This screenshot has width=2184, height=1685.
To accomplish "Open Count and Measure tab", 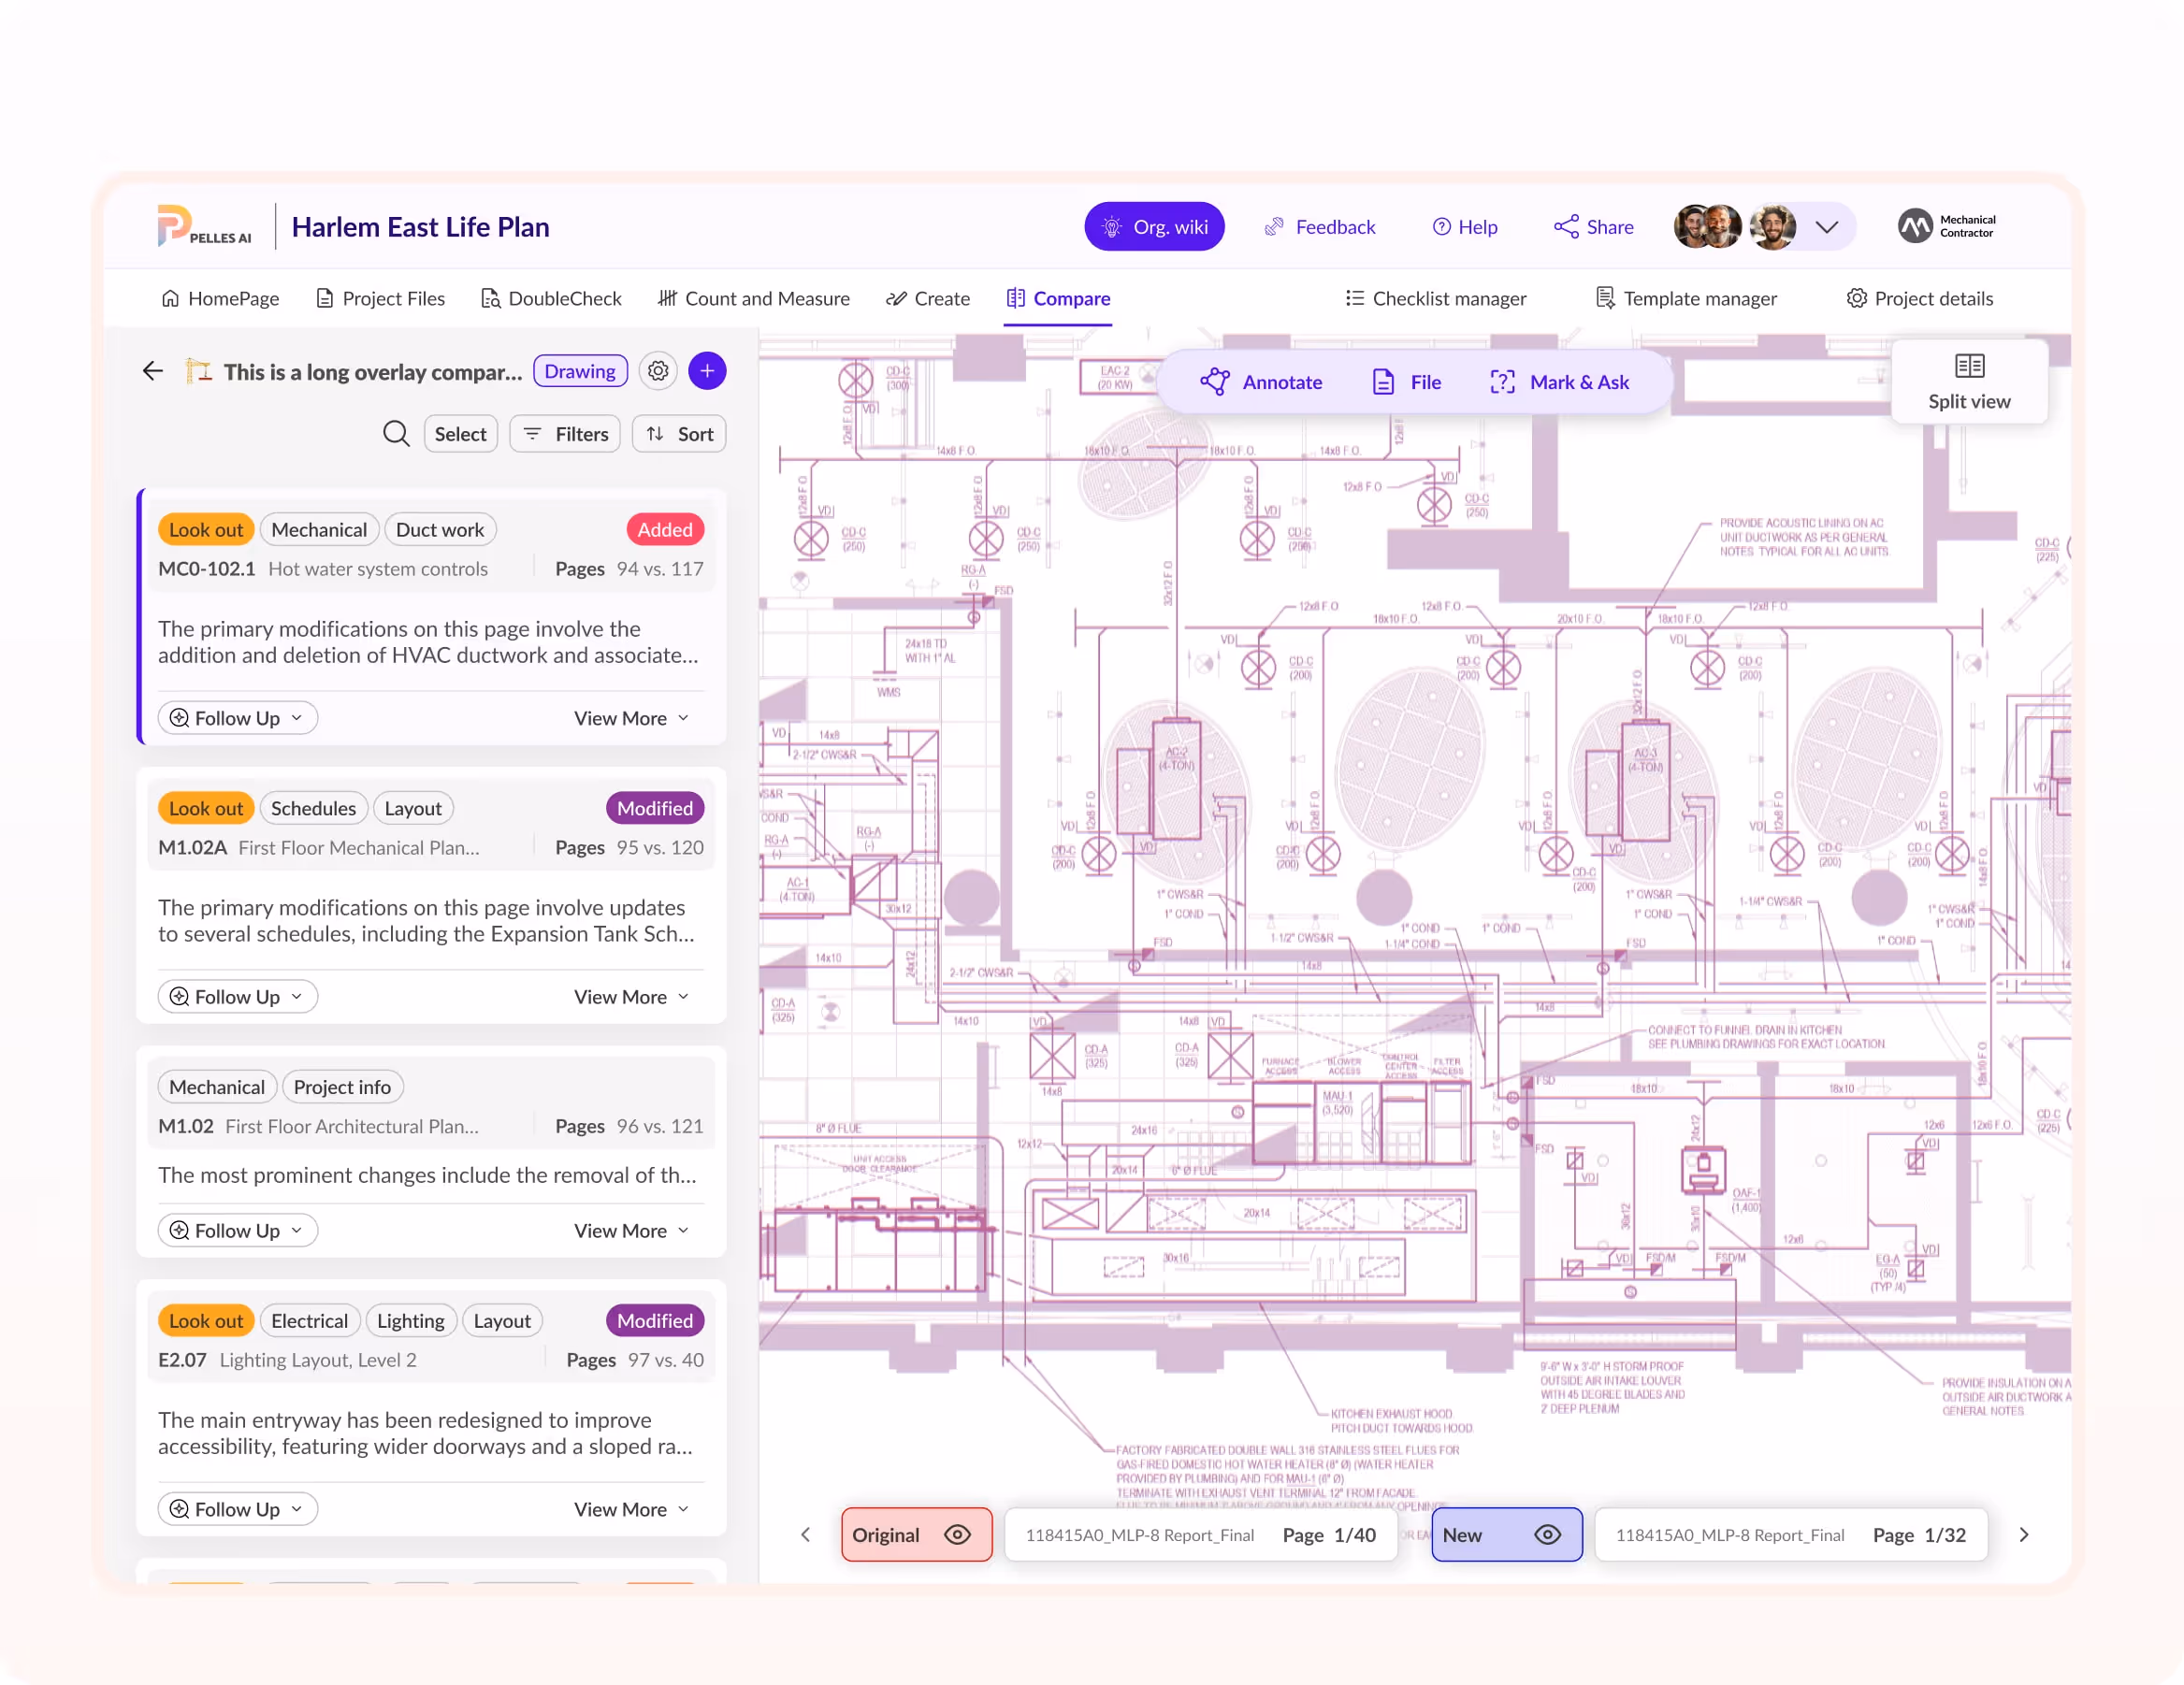I will point(754,298).
